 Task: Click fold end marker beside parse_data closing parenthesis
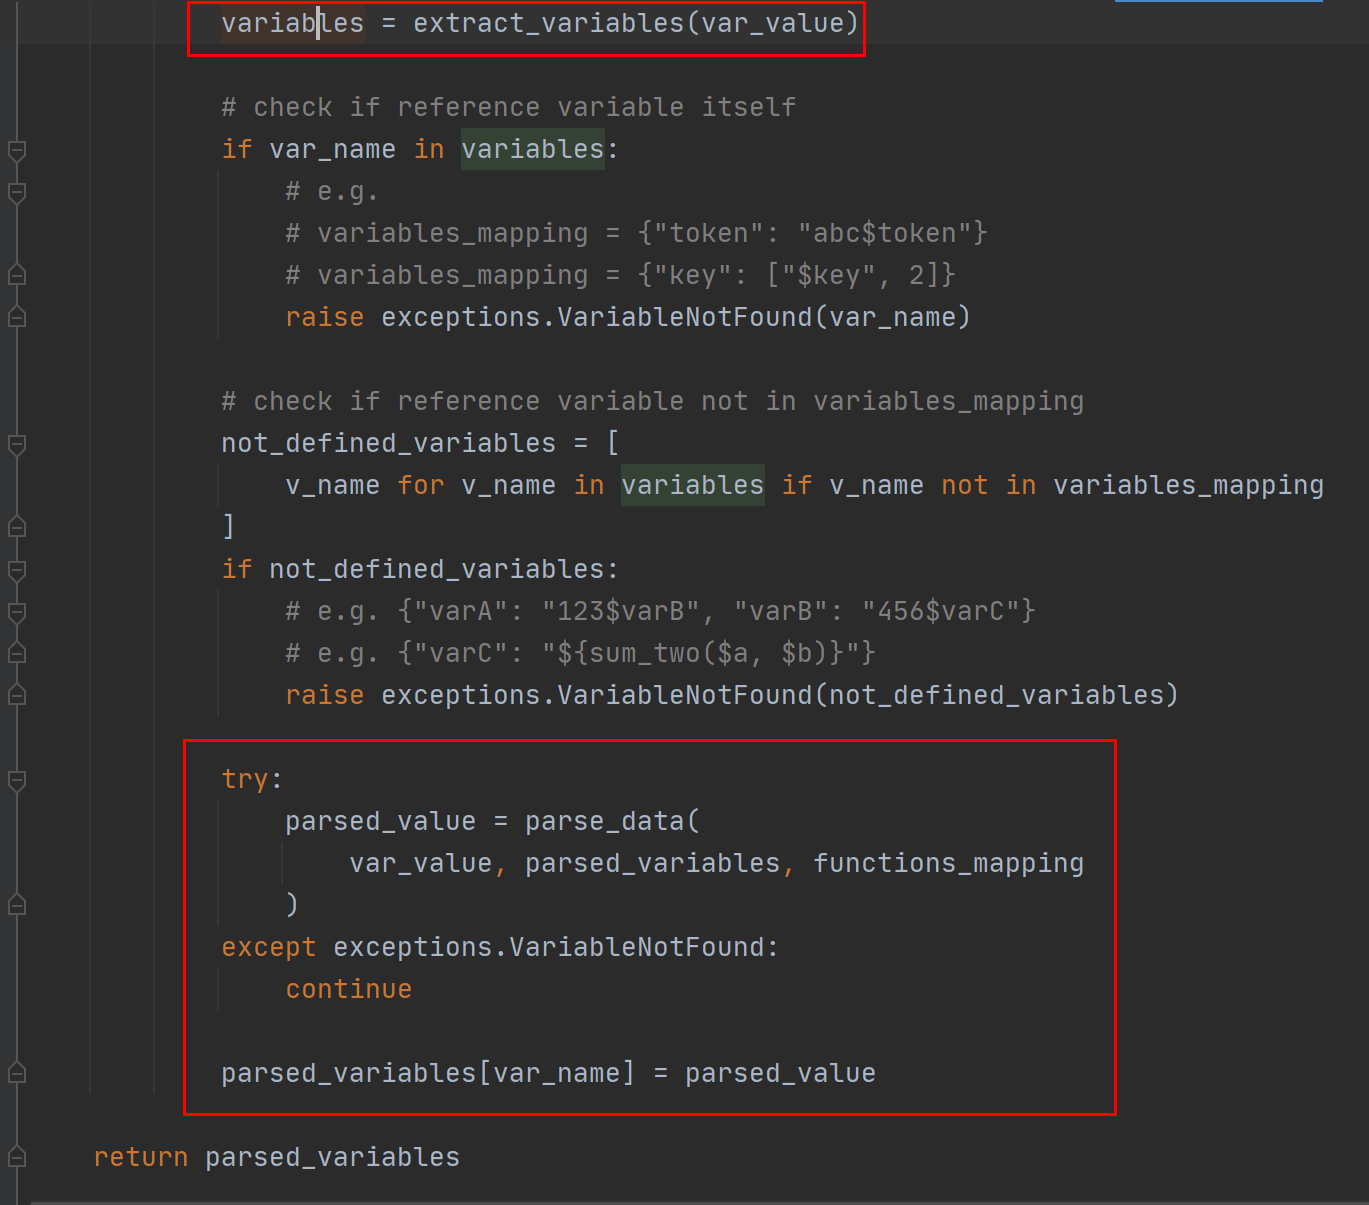coord(17,904)
